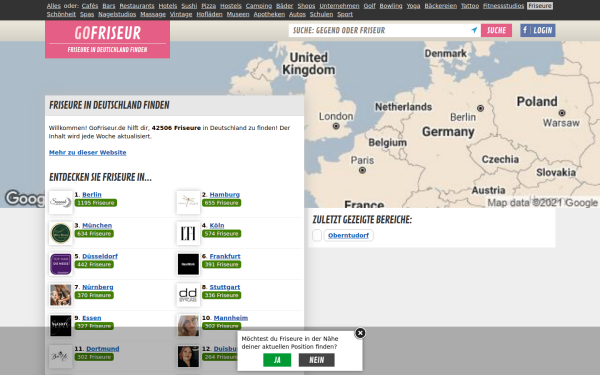Viewport: 600px width, 375px height.
Task: Select the Schönheit category in top menu
Action: [61, 14]
